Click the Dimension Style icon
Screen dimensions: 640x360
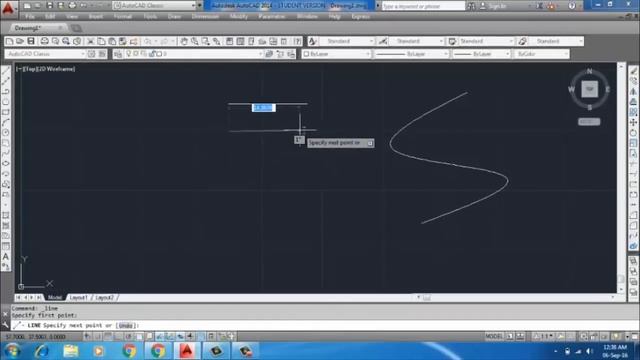[382, 41]
